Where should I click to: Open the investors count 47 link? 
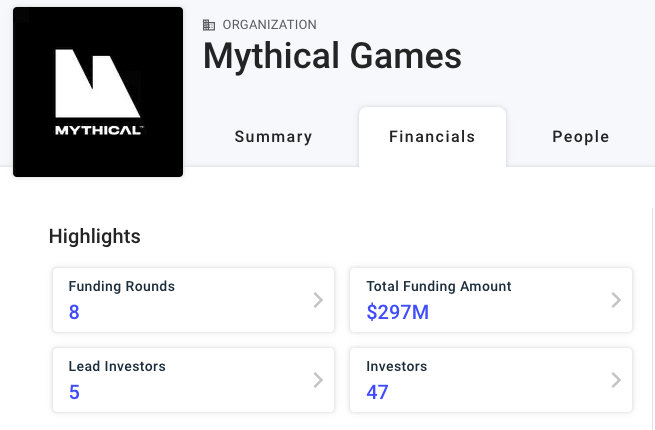[x=378, y=392]
